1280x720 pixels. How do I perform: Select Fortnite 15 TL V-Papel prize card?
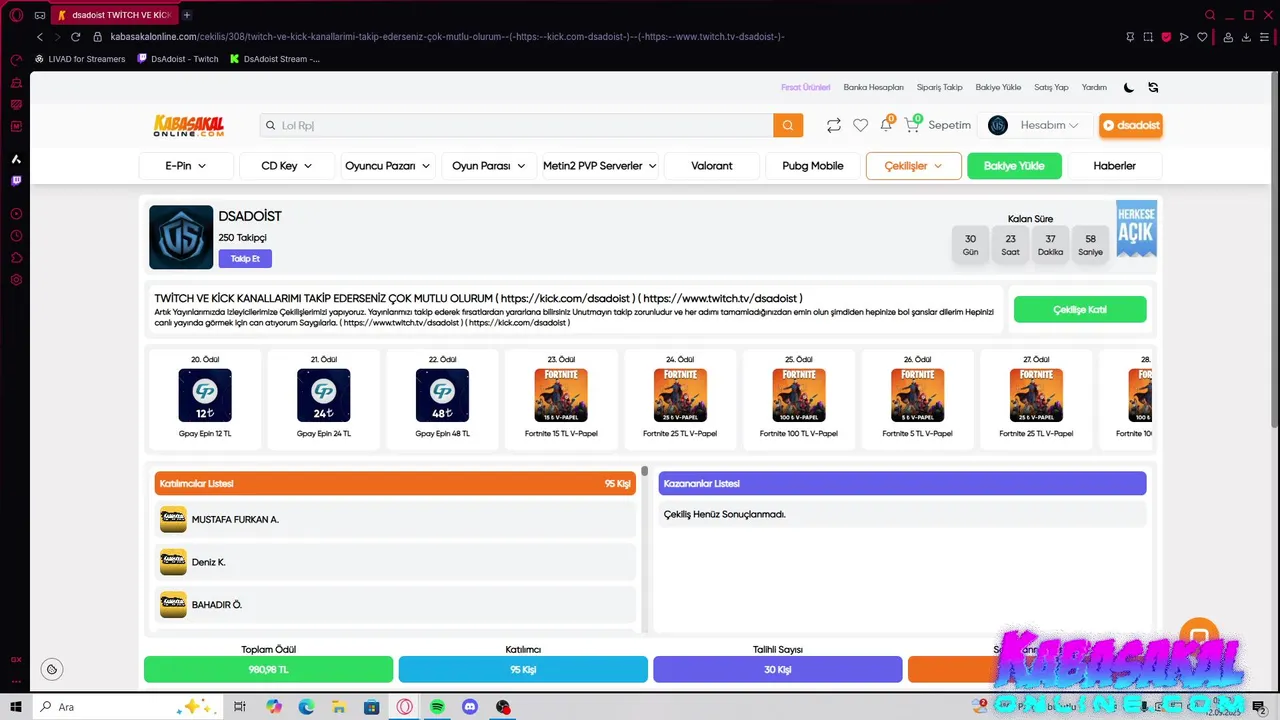coord(561,399)
